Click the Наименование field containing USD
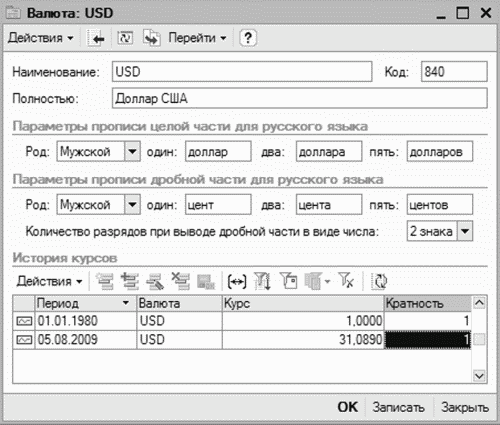Screen dimensions: 500x425 coord(242,71)
